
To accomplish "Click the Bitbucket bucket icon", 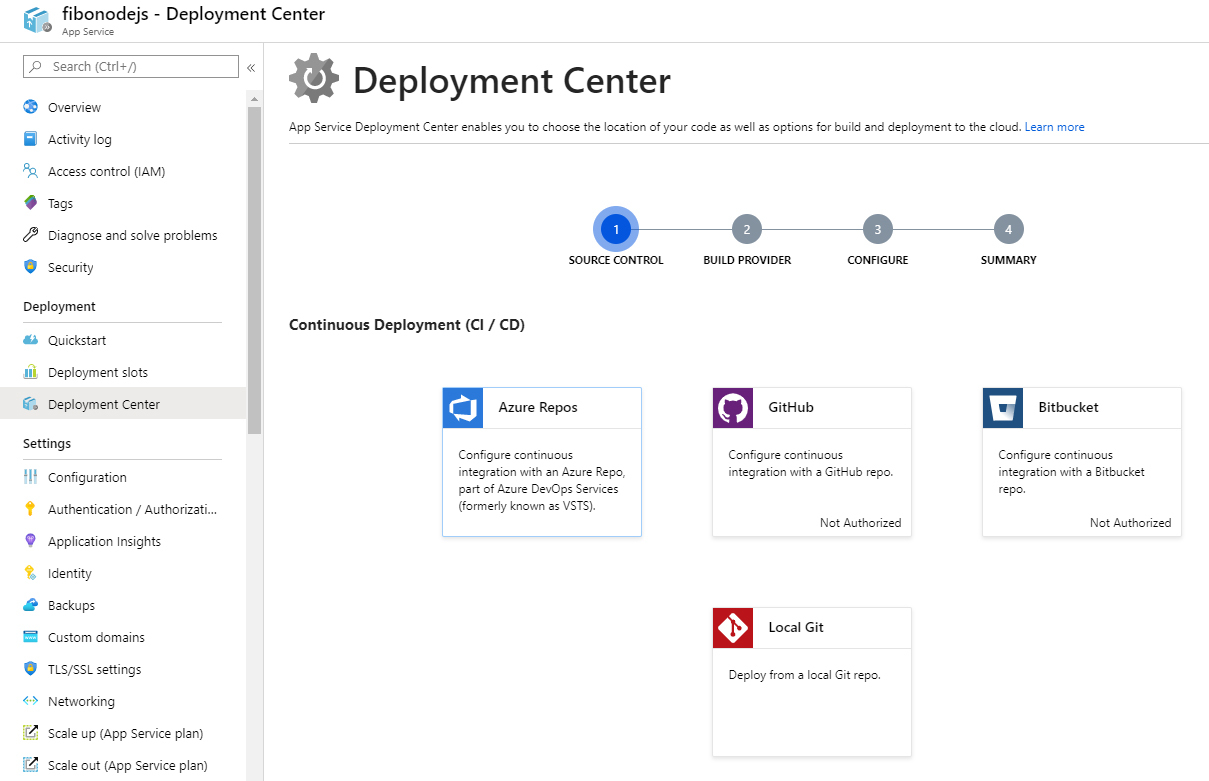I will (1003, 408).
